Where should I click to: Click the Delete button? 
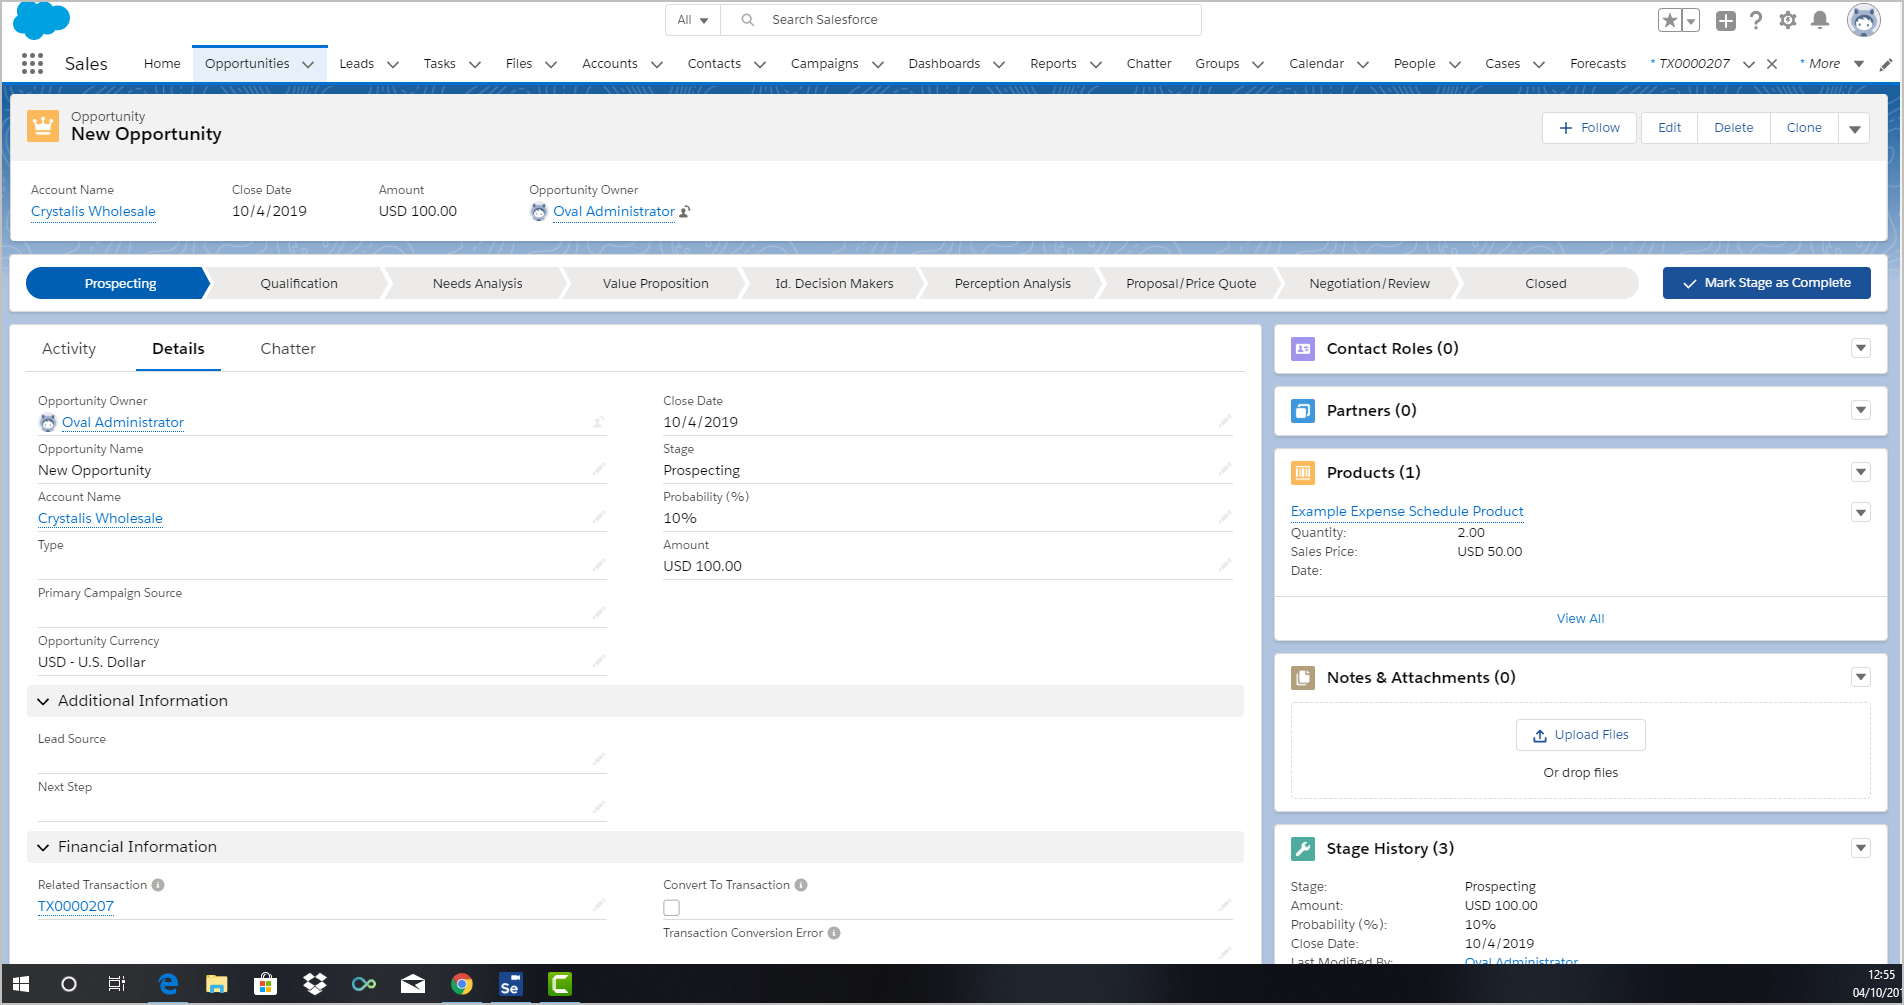1733,128
